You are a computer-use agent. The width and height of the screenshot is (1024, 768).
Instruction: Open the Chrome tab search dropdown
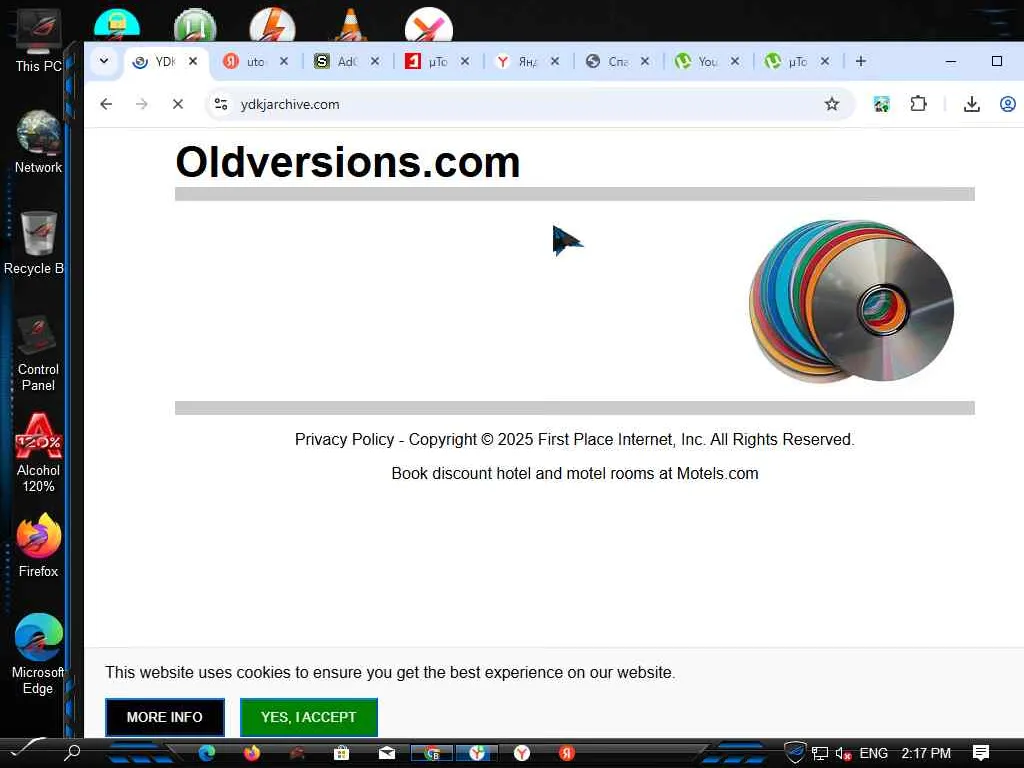point(104,61)
